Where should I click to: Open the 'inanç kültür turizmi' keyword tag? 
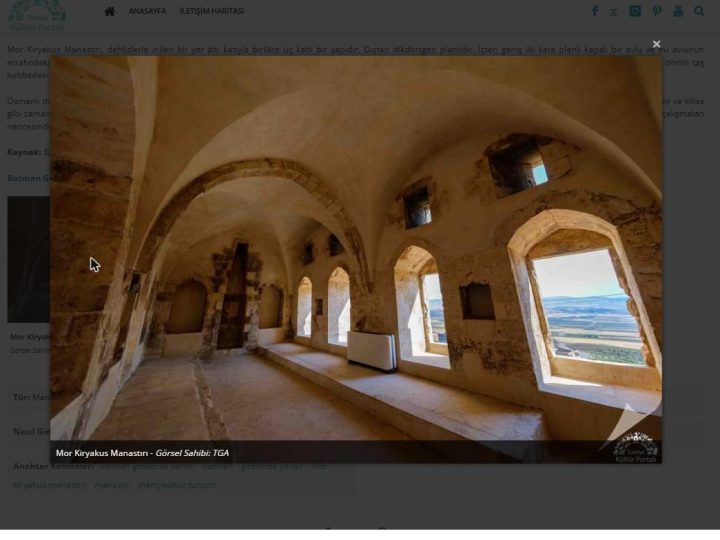(x=177, y=484)
